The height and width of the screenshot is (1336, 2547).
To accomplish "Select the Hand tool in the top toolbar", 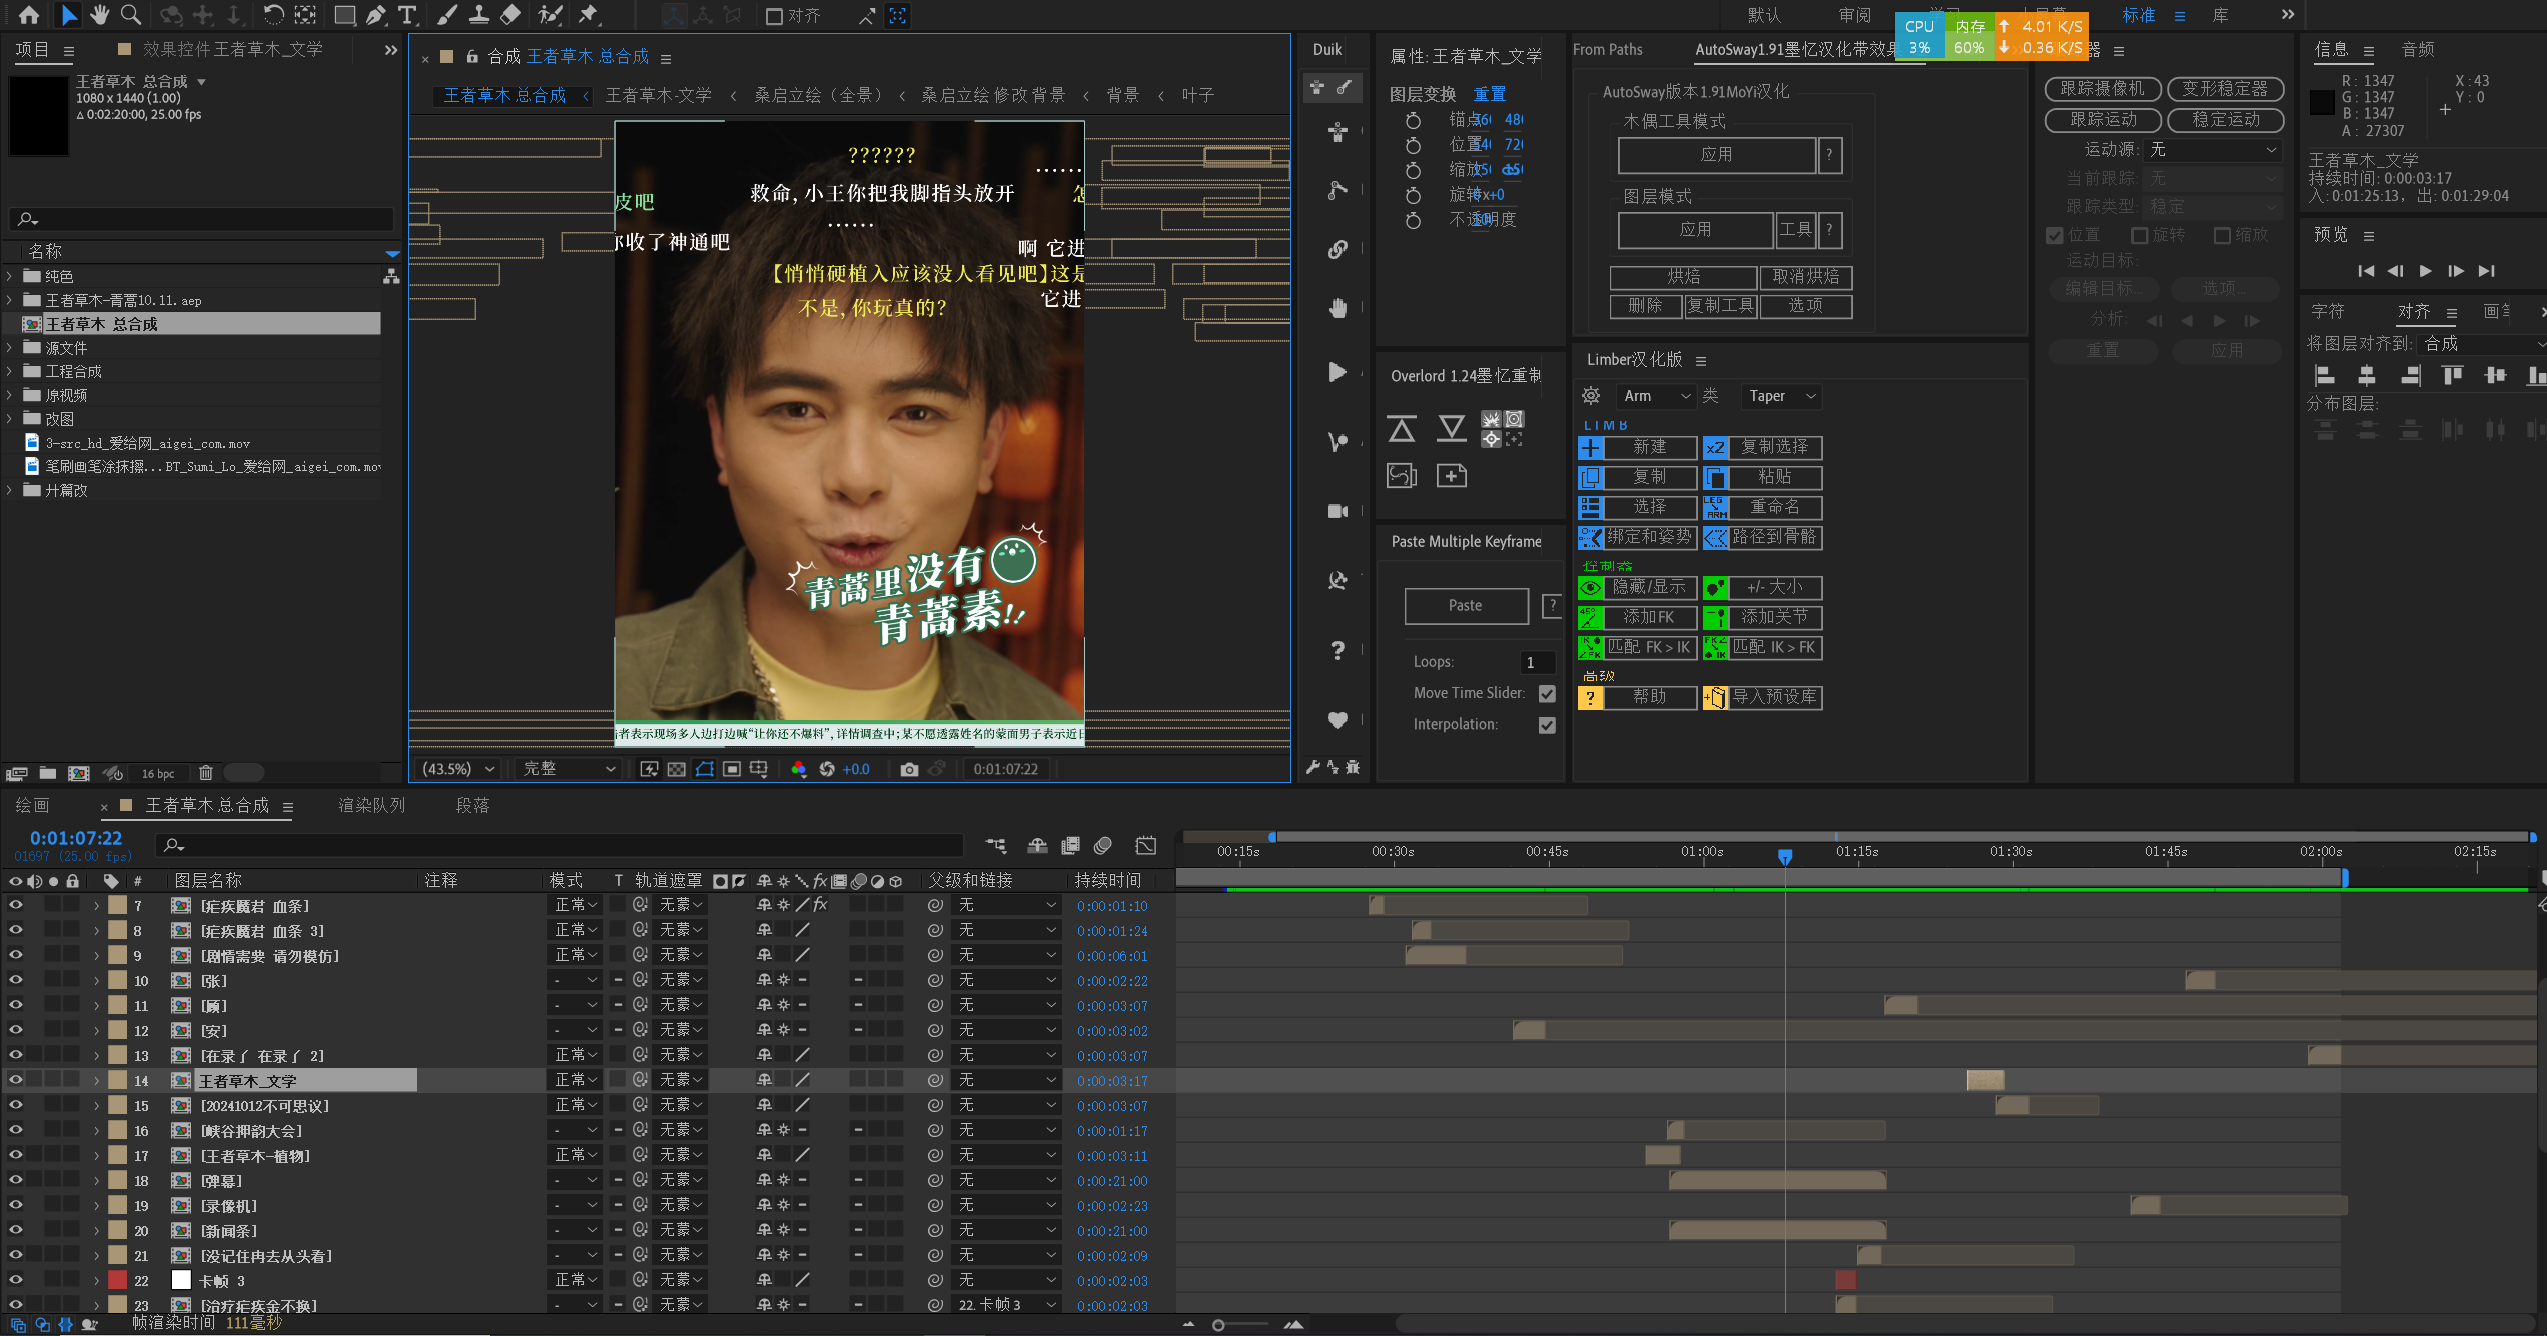I will 99,15.
